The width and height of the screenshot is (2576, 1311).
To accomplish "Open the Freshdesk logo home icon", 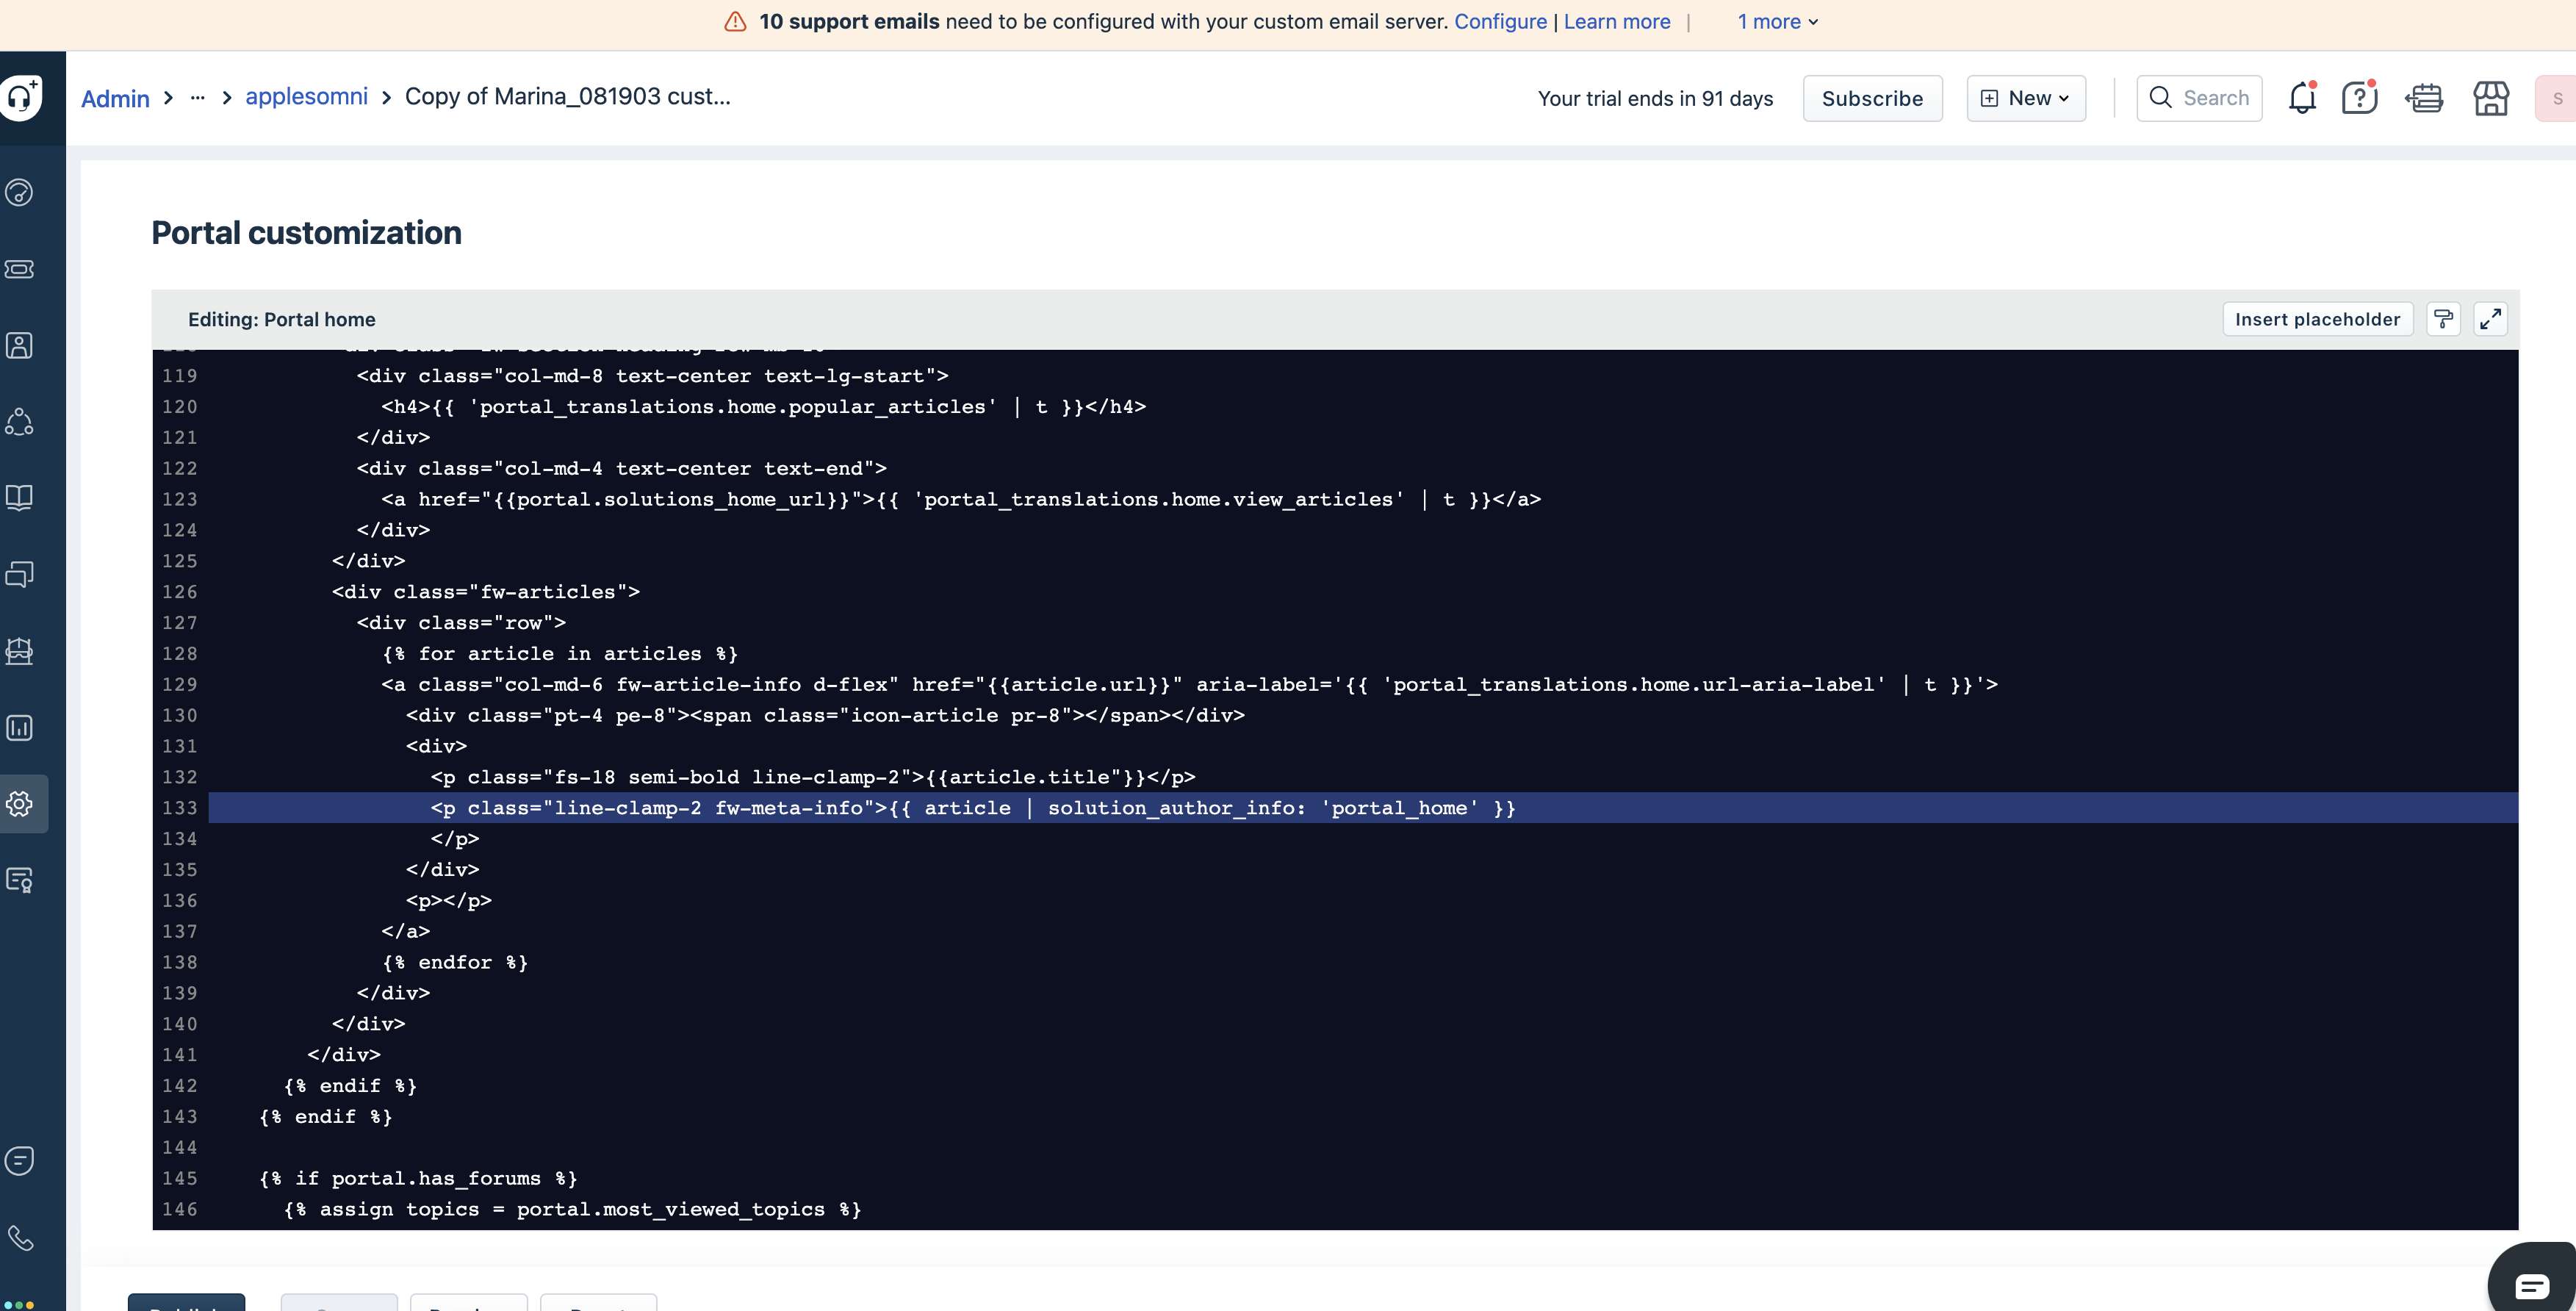I will (21, 97).
